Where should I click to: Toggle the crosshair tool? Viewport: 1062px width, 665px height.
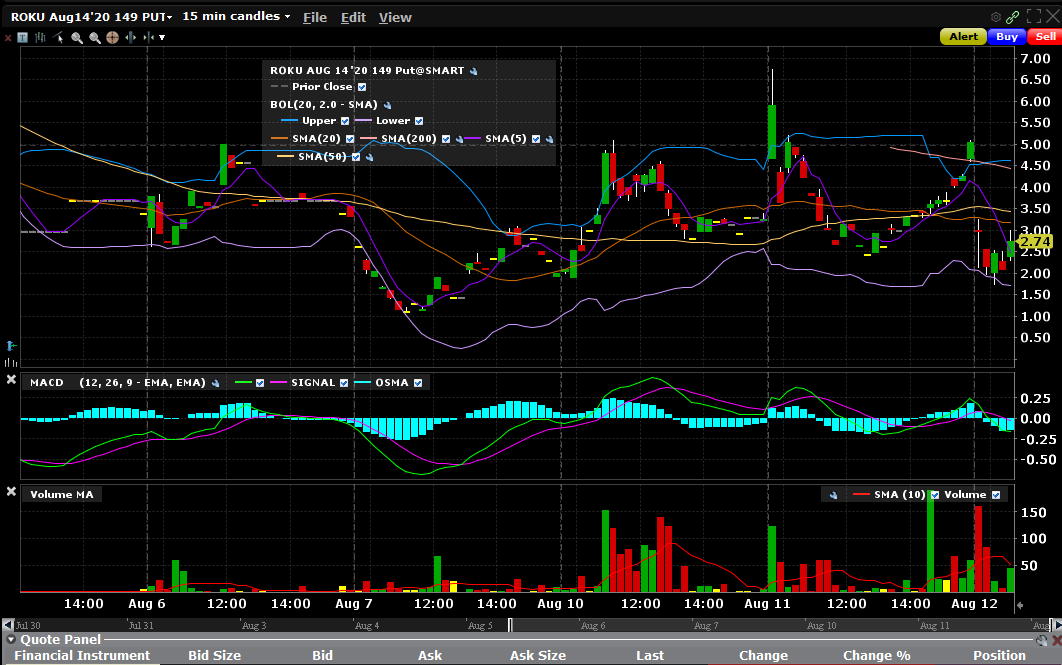[x=112, y=38]
